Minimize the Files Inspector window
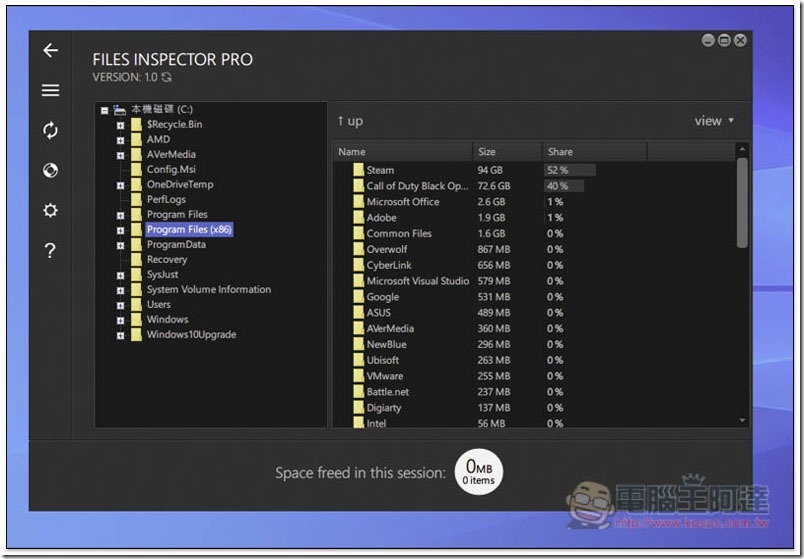 708,40
